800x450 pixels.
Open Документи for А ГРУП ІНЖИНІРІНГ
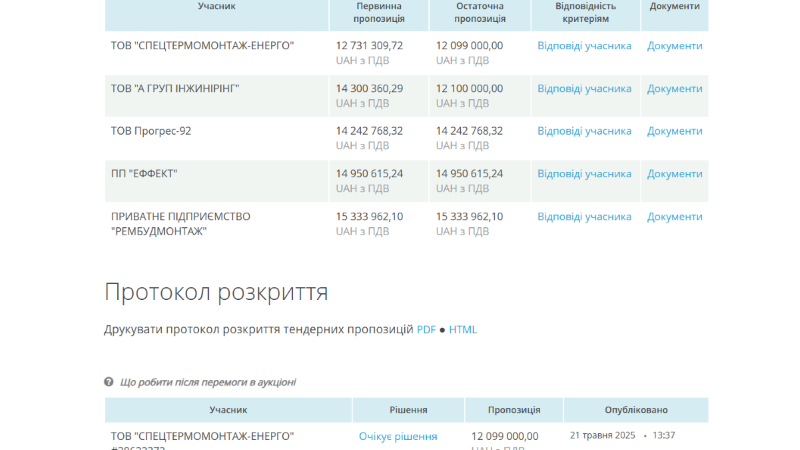pyautogui.click(x=674, y=88)
